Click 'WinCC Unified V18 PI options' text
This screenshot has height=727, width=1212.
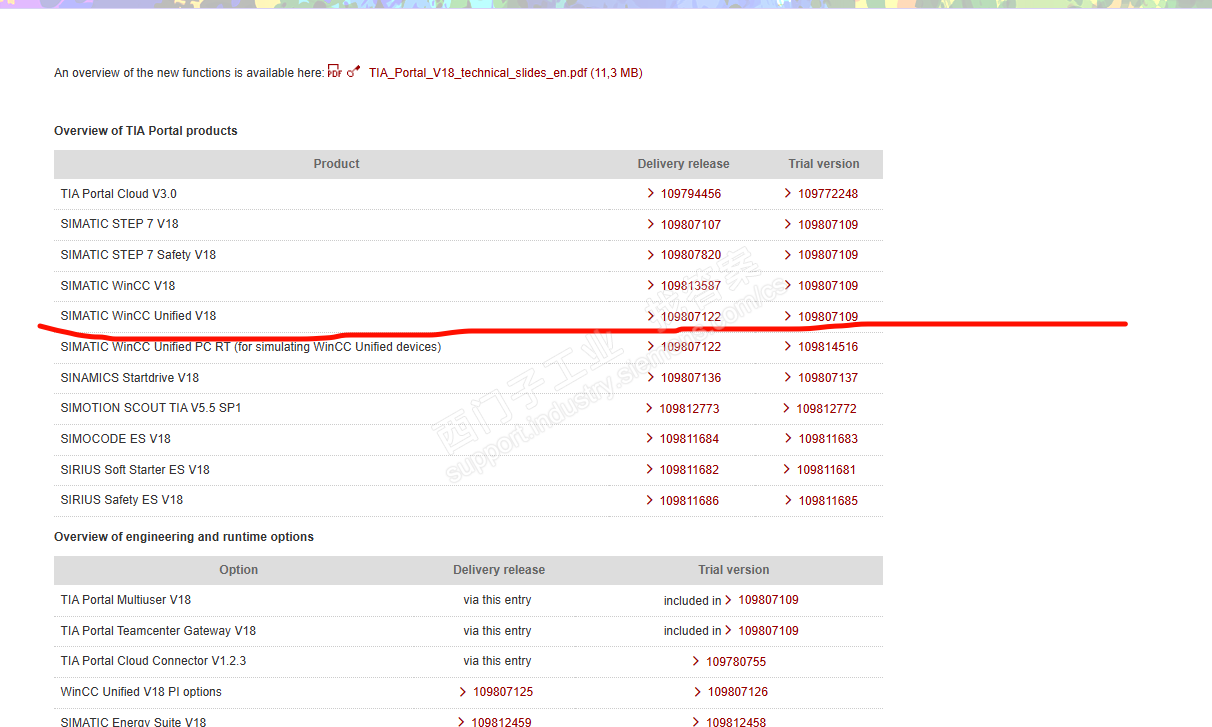141,692
